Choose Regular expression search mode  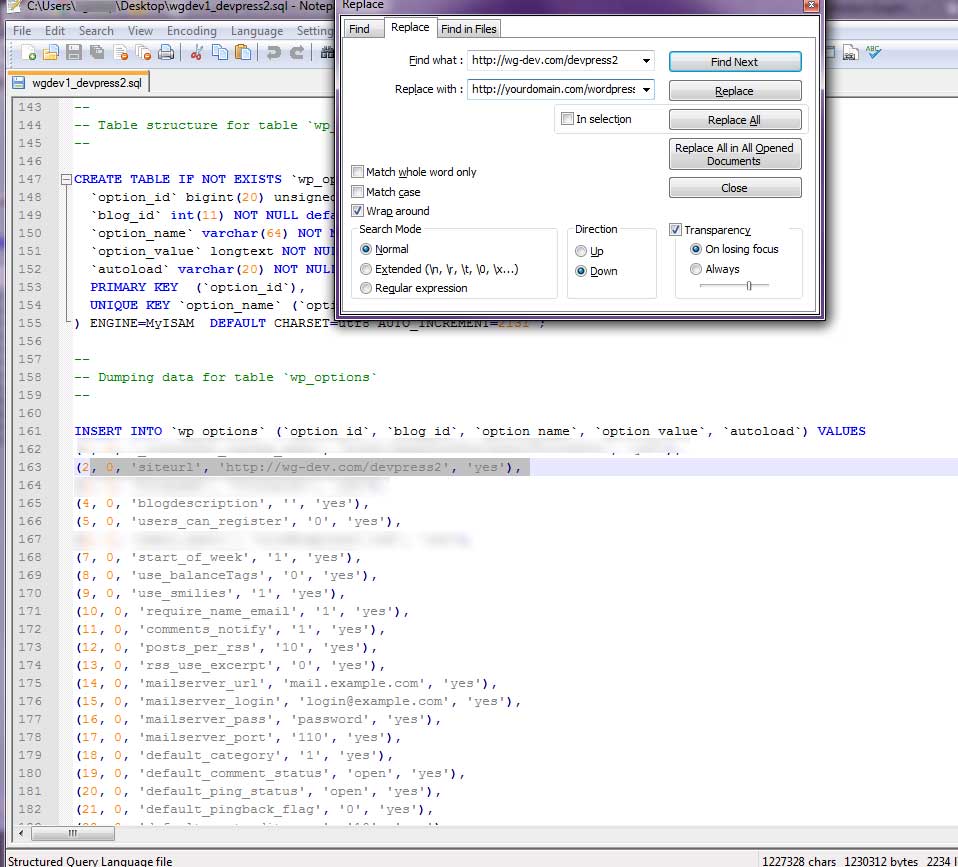366,288
